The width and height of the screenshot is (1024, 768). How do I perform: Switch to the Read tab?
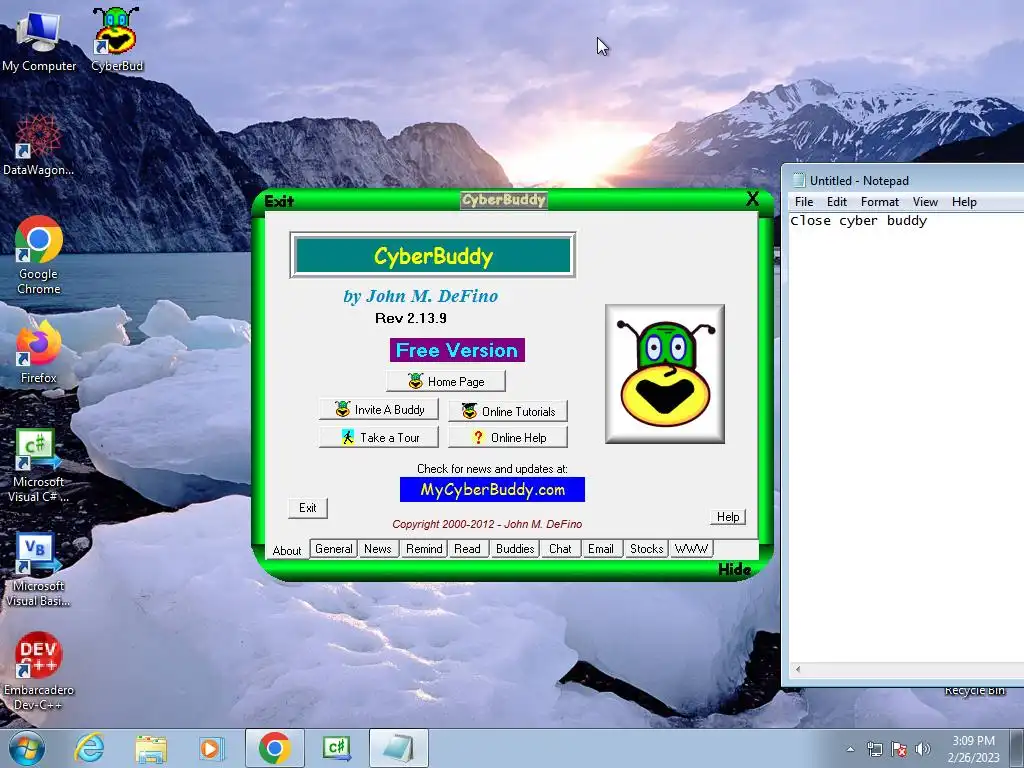click(468, 549)
